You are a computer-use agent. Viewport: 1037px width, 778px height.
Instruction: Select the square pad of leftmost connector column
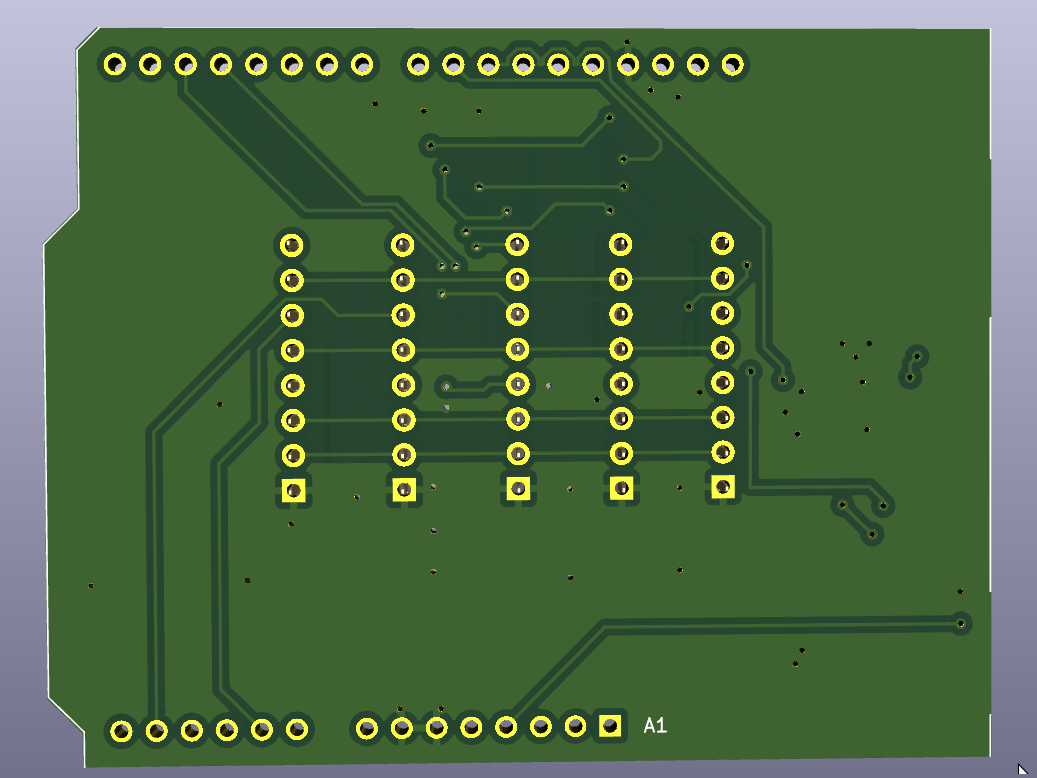(x=293, y=490)
